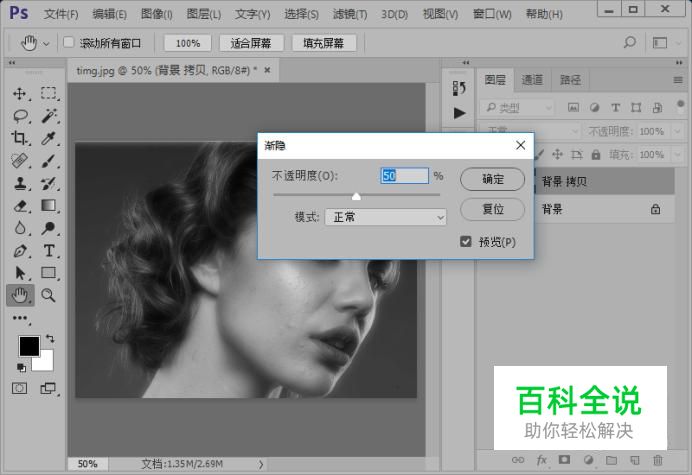Open the layer filter type dropdown

[517, 107]
